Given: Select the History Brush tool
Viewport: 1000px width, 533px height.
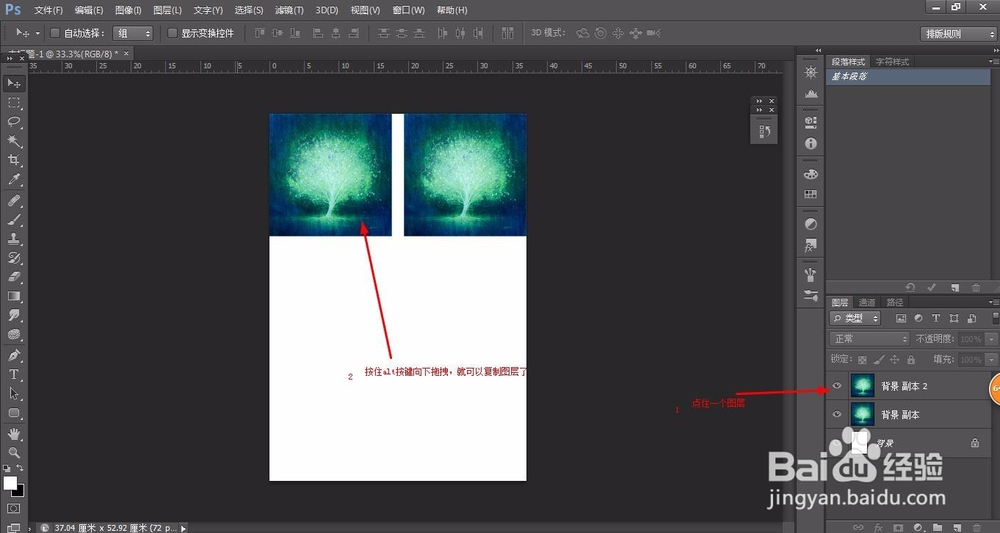Looking at the screenshot, I should (x=14, y=258).
